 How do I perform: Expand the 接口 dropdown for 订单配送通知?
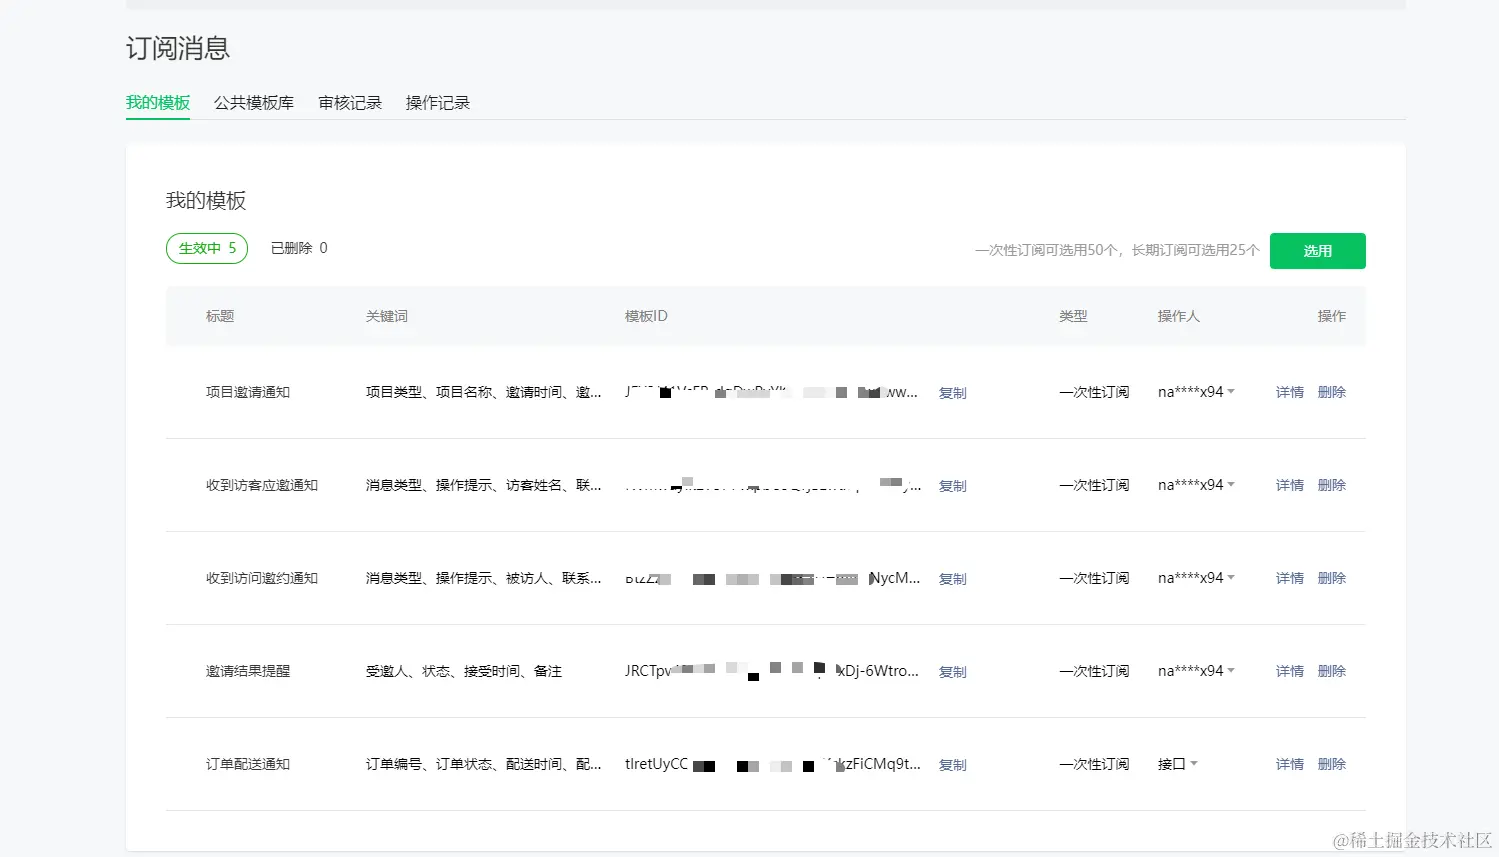1193,764
